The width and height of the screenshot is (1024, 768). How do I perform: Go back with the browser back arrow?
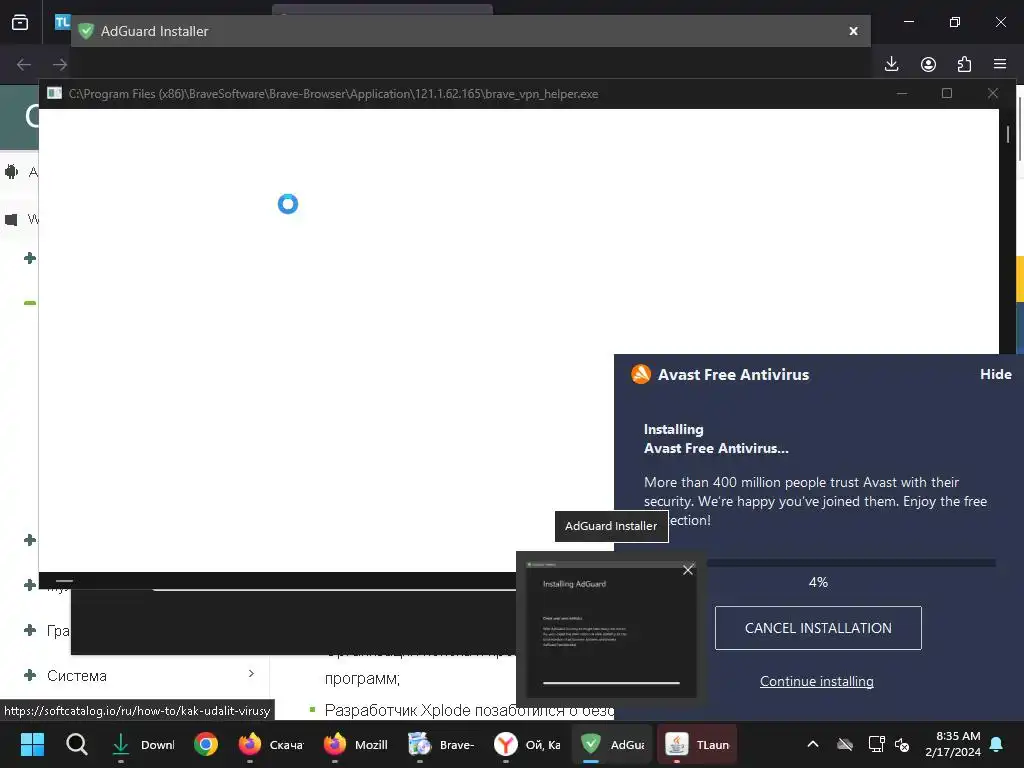click(24, 64)
